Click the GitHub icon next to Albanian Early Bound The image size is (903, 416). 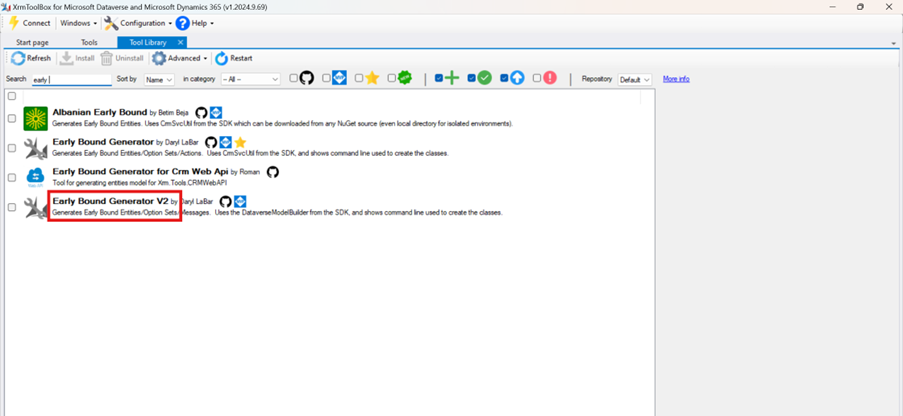point(201,113)
